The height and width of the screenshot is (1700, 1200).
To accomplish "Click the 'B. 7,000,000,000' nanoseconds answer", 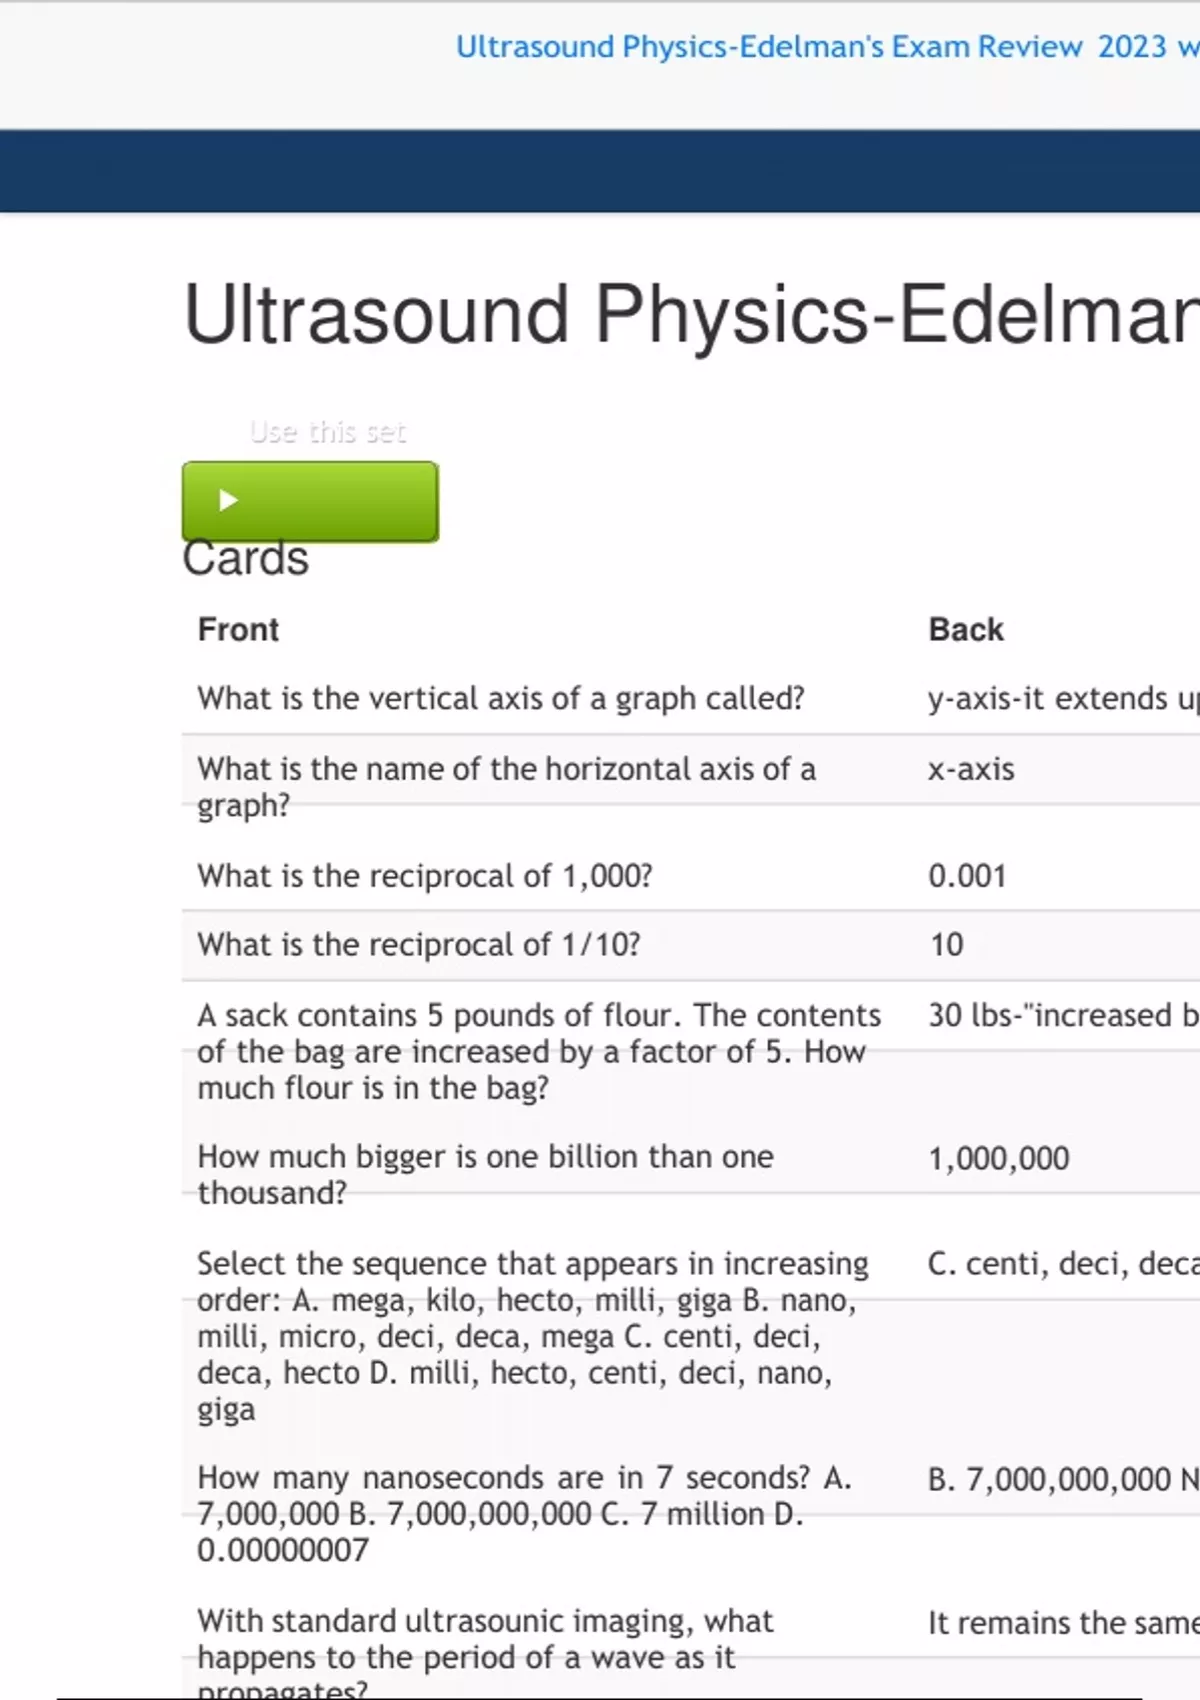I will click(x=1060, y=1479).
